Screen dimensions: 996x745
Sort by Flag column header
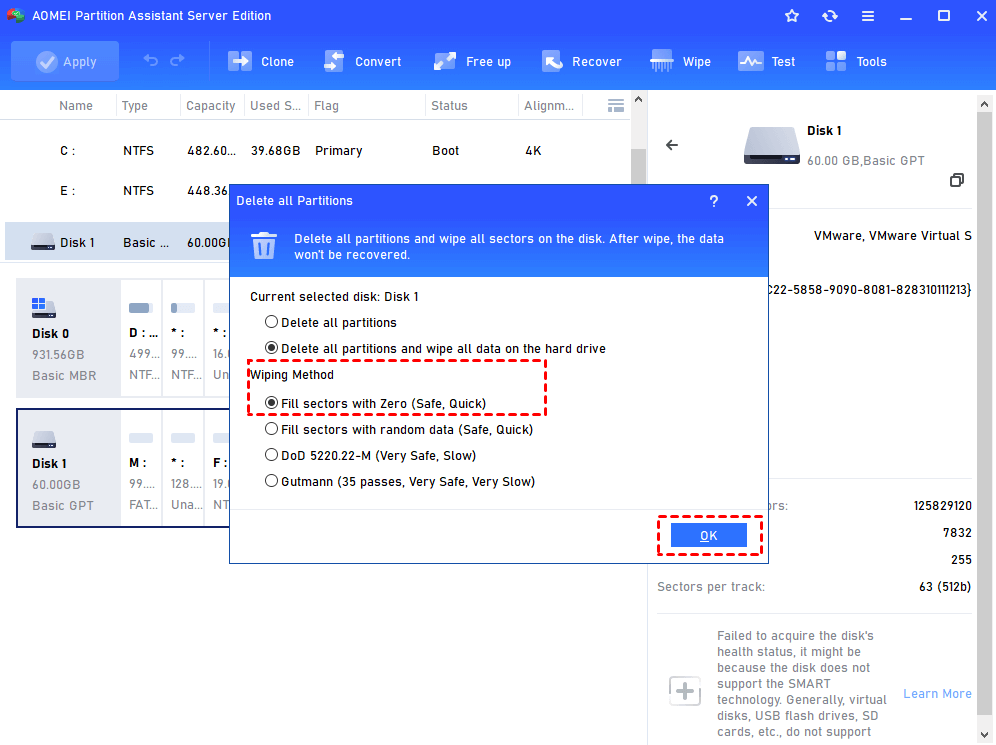(x=326, y=106)
